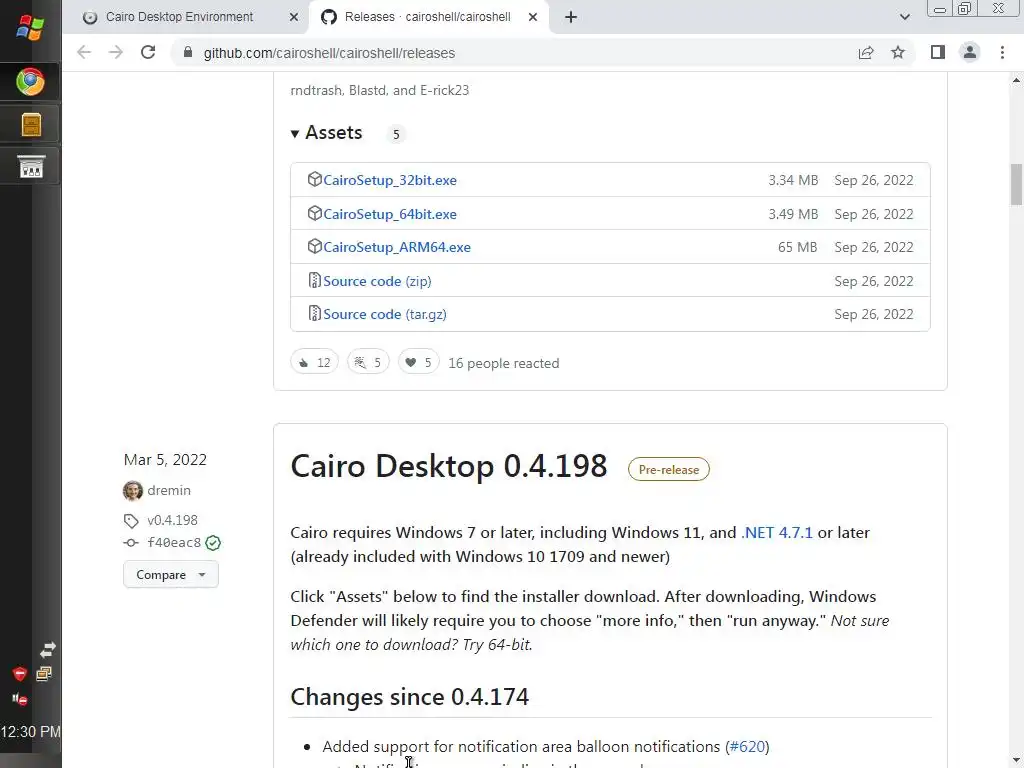The image size is (1024, 768).
Task: Reload the GitHub releases page
Action: pos(148,53)
